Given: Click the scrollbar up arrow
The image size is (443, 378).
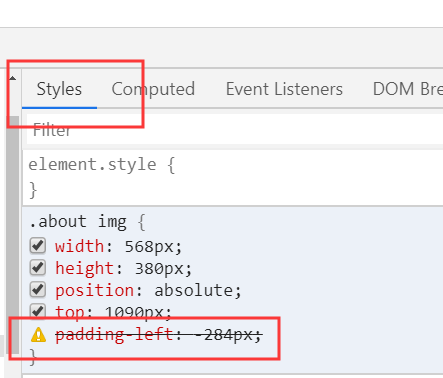Looking at the screenshot, I should pos(13,79).
